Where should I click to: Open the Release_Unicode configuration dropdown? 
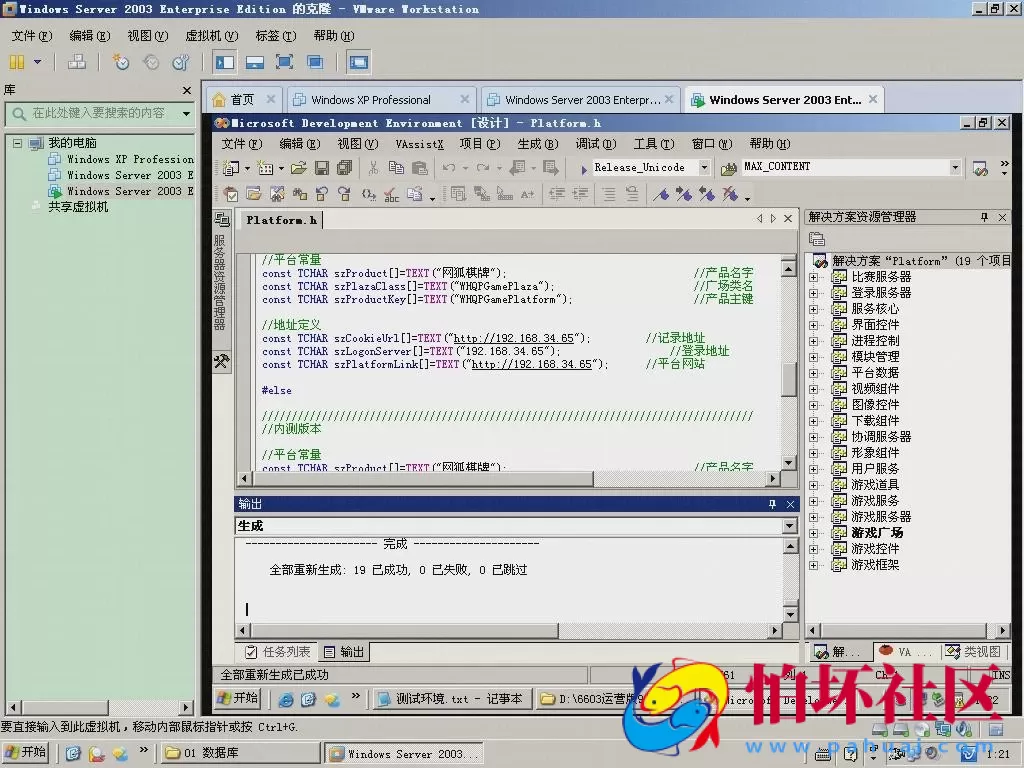pyautogui.click(x=704, y=168)
